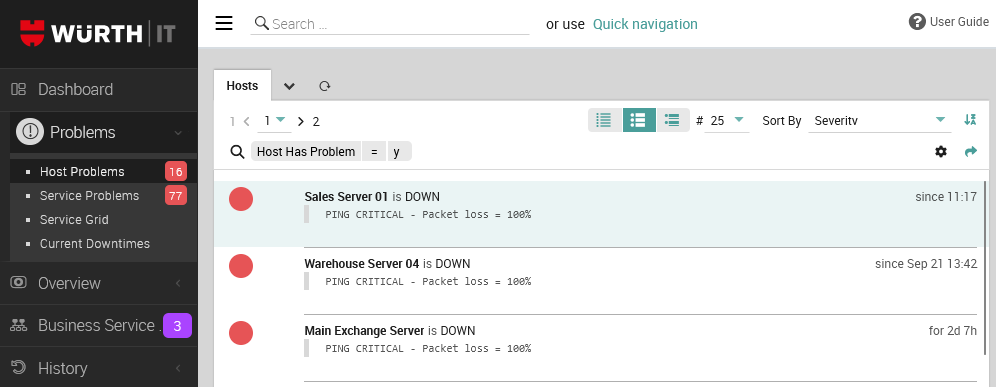
Task: Click the refresh icon next to Hosts tab
Action: [x=325, y=86]
